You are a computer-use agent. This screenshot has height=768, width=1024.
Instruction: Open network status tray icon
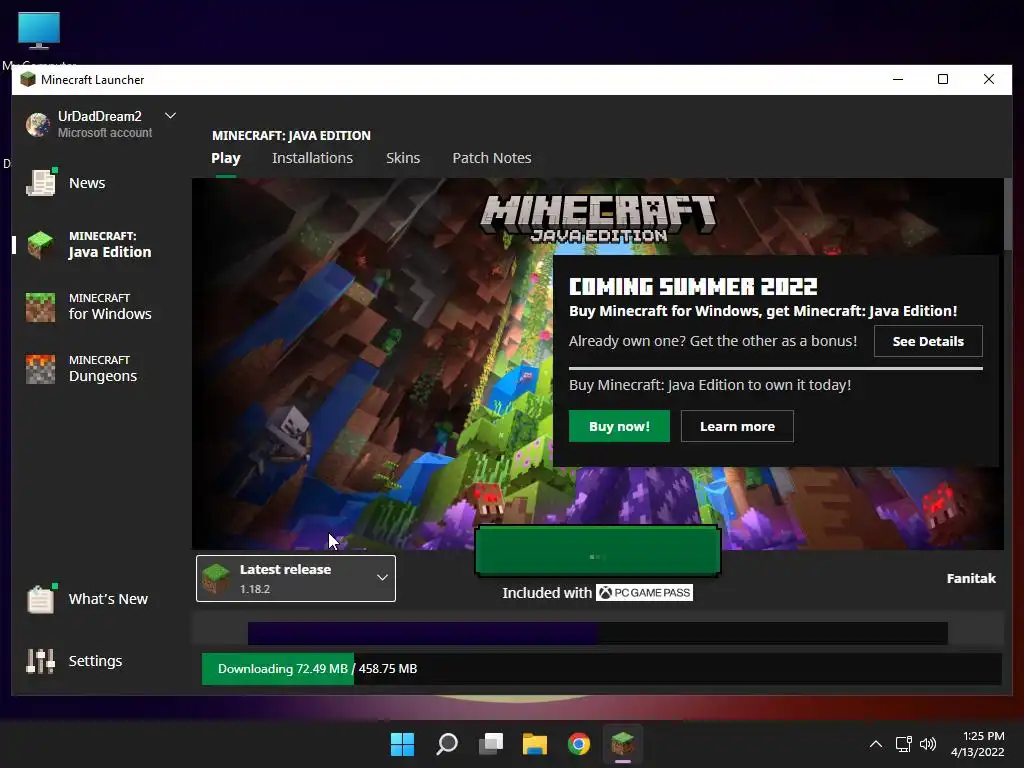point(904,744)
